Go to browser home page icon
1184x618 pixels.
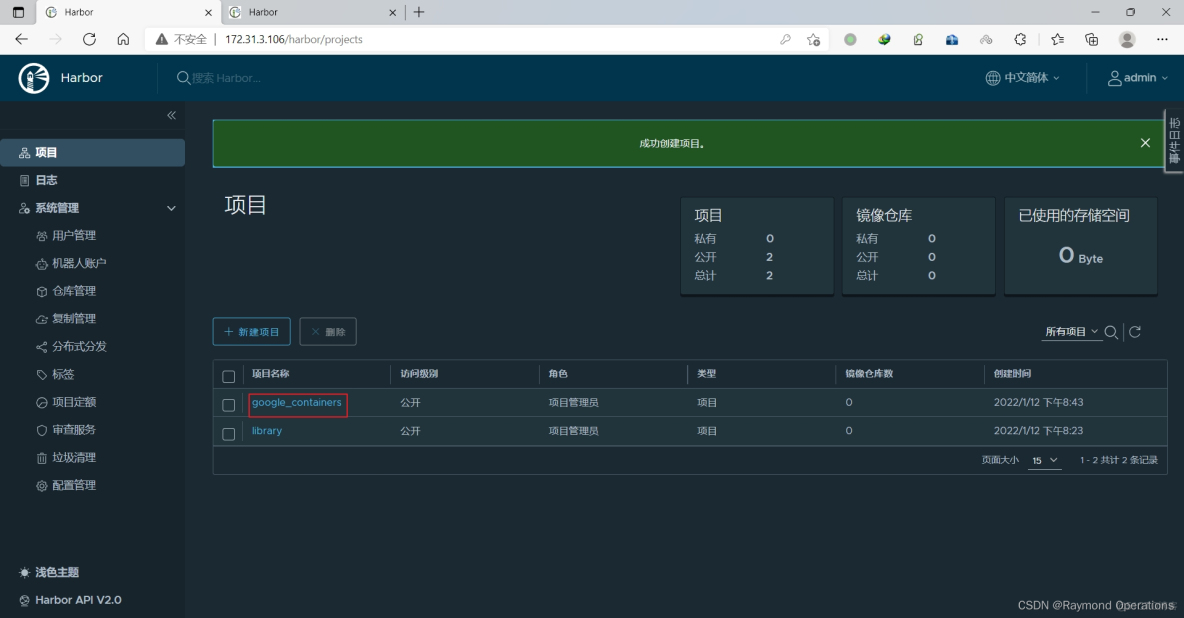(x=123, y=39)
